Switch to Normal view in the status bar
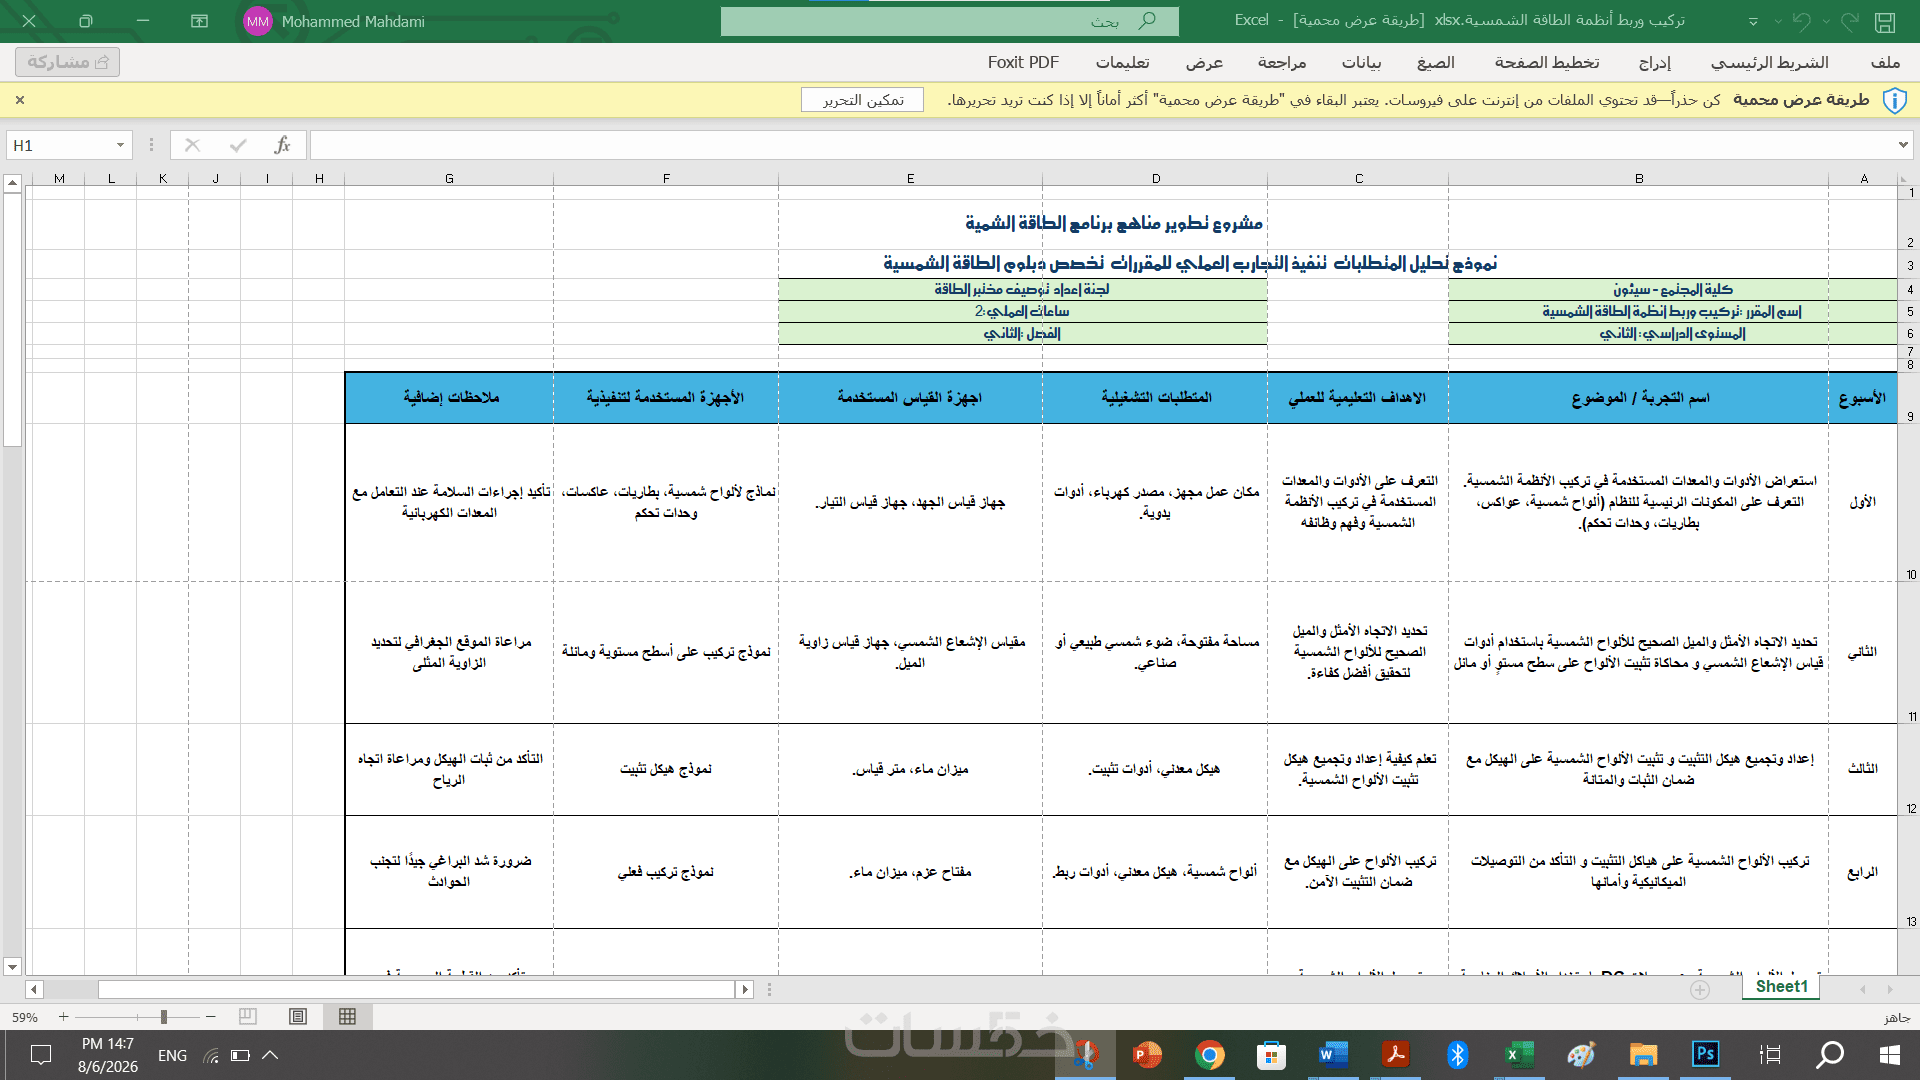This screenshot has width=1920, height=1080. [347, 1017]
